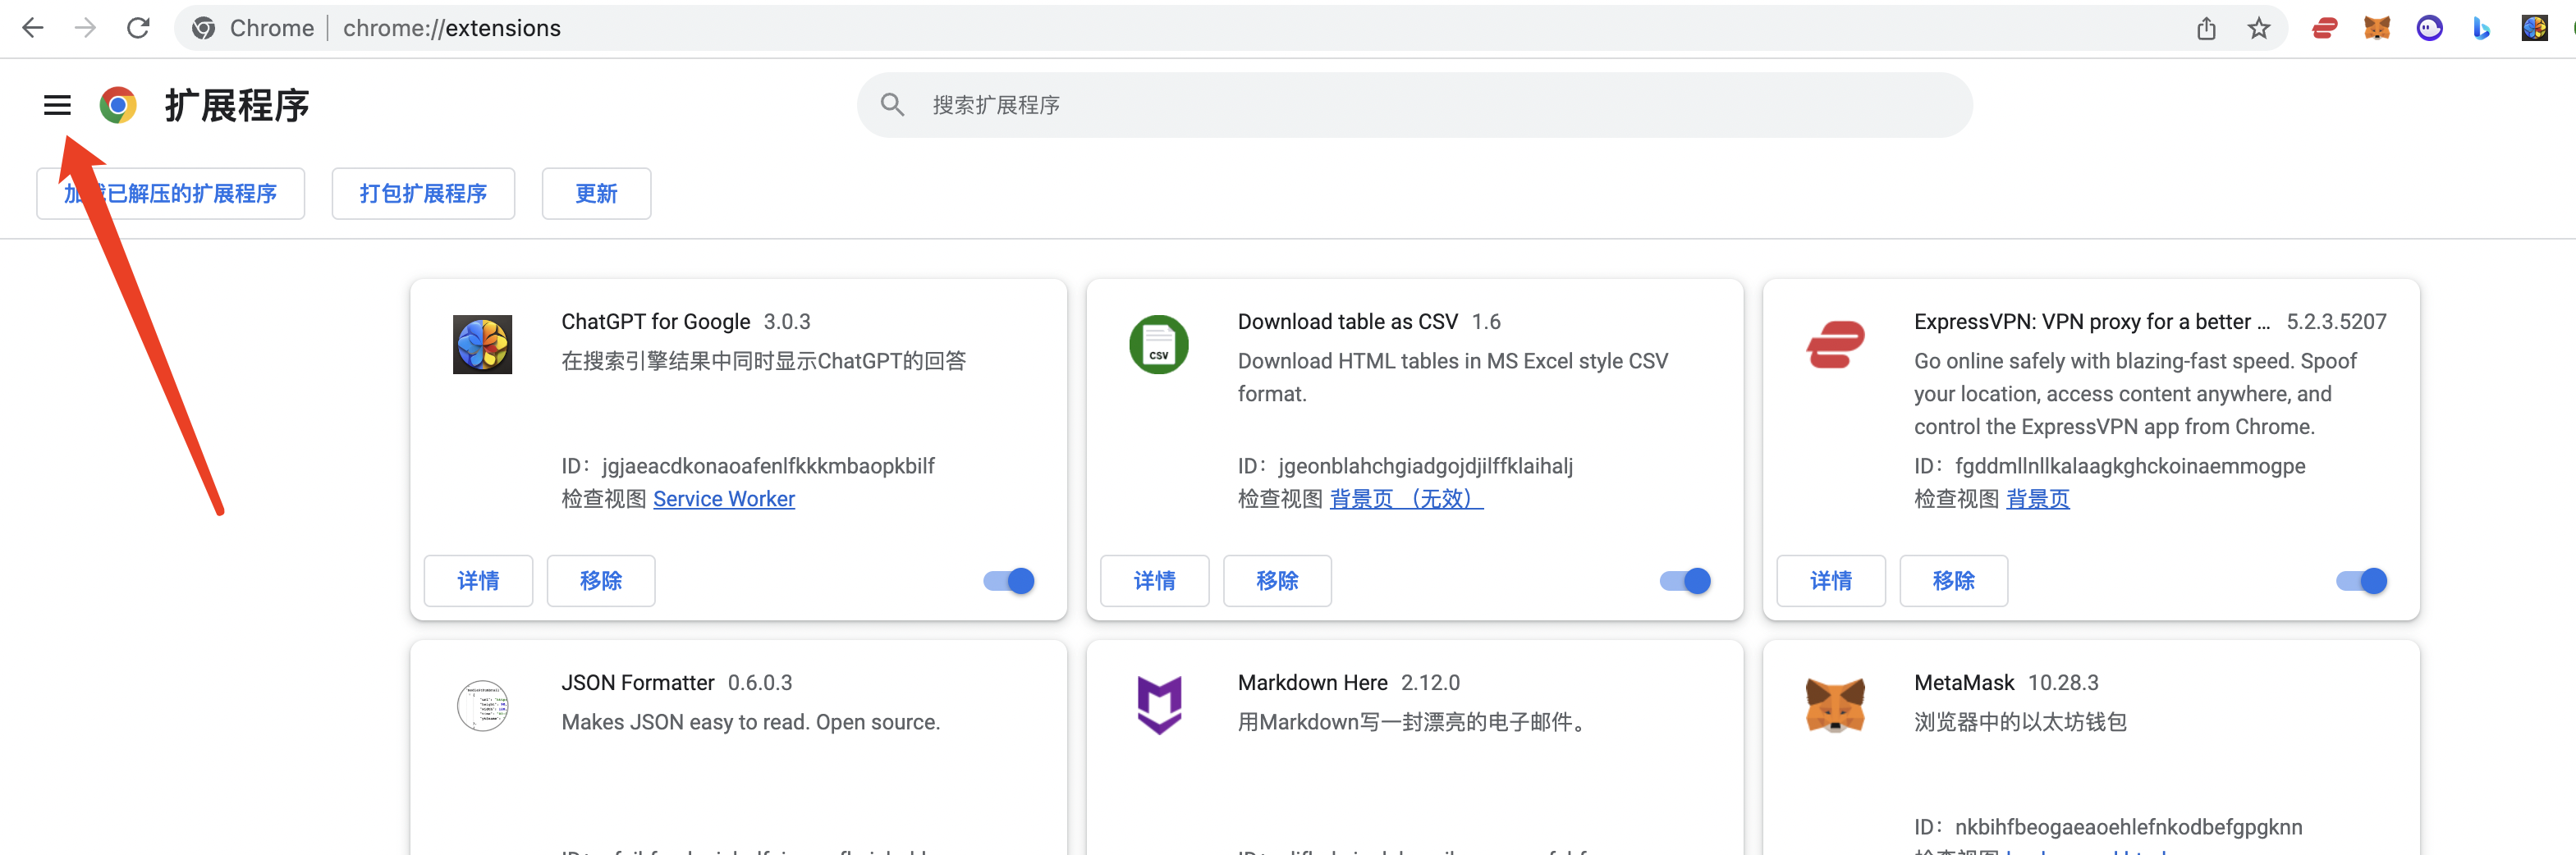The width and height of the screenshot is (2576, 855).
Task: Click the ExpressVPN card logo
Action: [x=1835, y=344]
